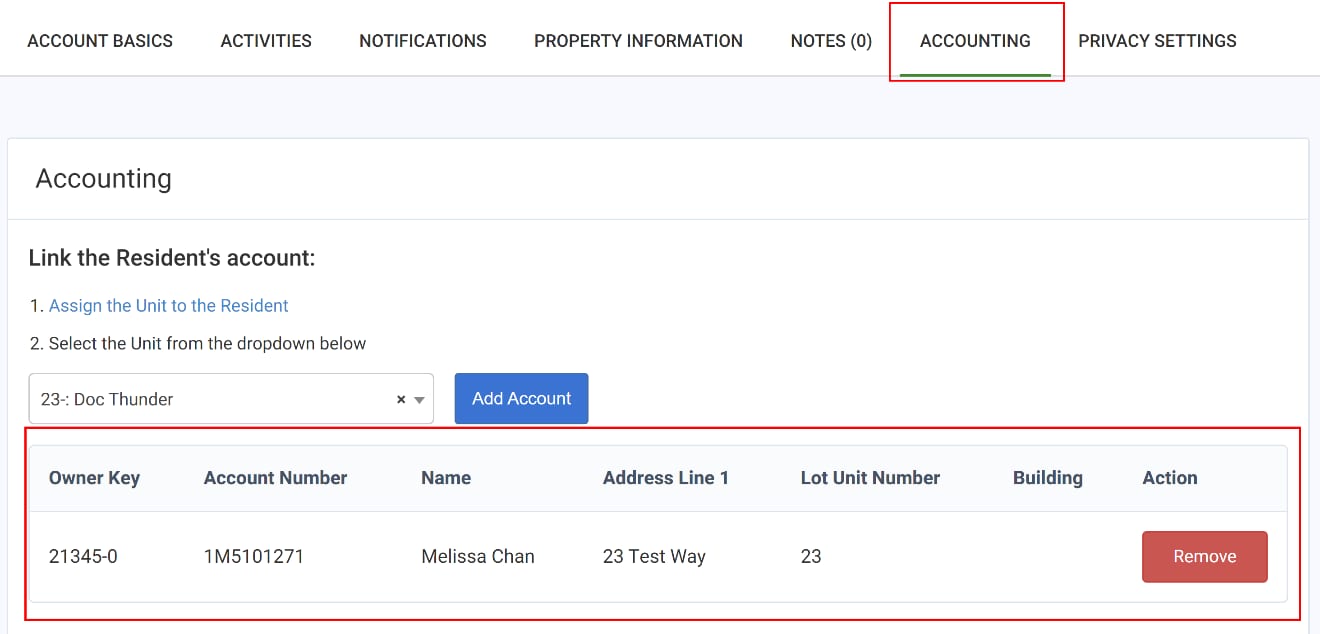The width and height of the screenshot is (1320, 634).
Task: Go to the Notifications tab
Action: [423, 41]
